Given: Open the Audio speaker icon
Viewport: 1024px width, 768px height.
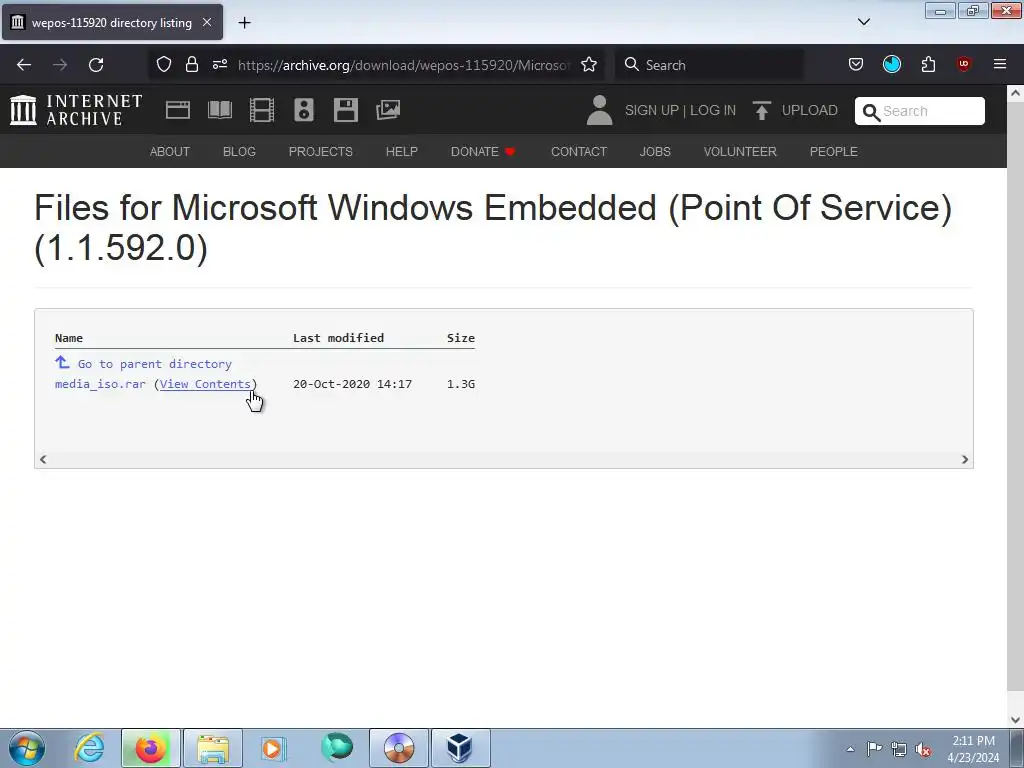Looking at the screenshot, I should point(304,110).
